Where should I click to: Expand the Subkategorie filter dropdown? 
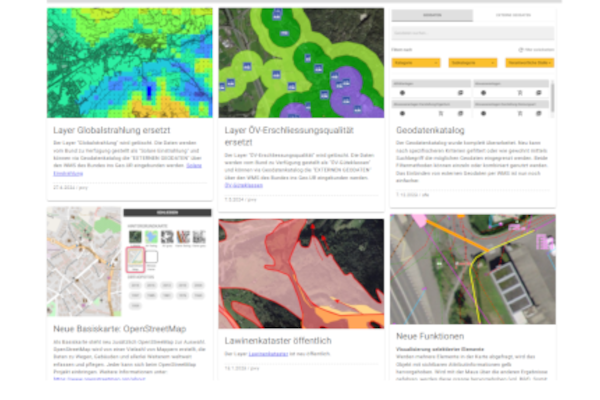point(473,63)
